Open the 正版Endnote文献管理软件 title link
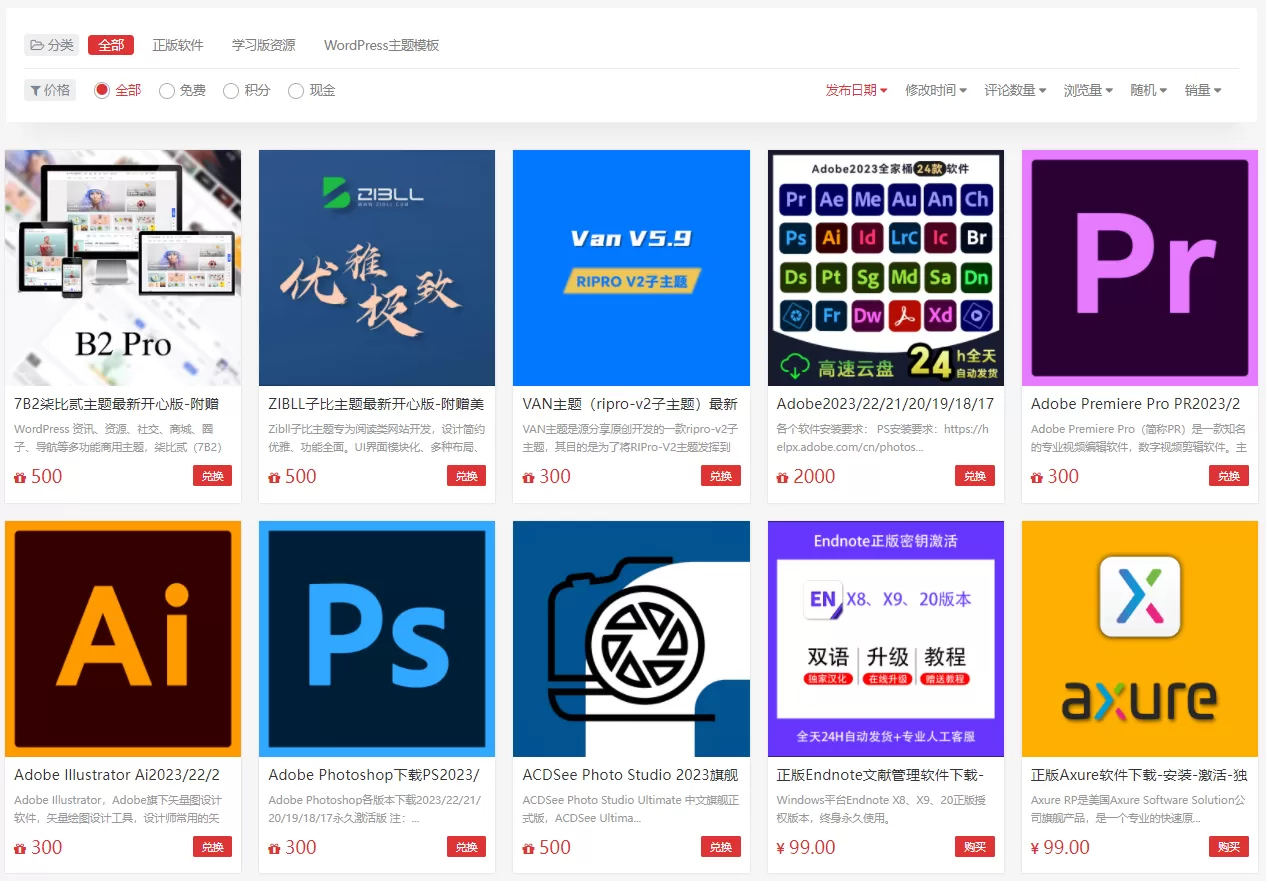 (x=880, y=775)
